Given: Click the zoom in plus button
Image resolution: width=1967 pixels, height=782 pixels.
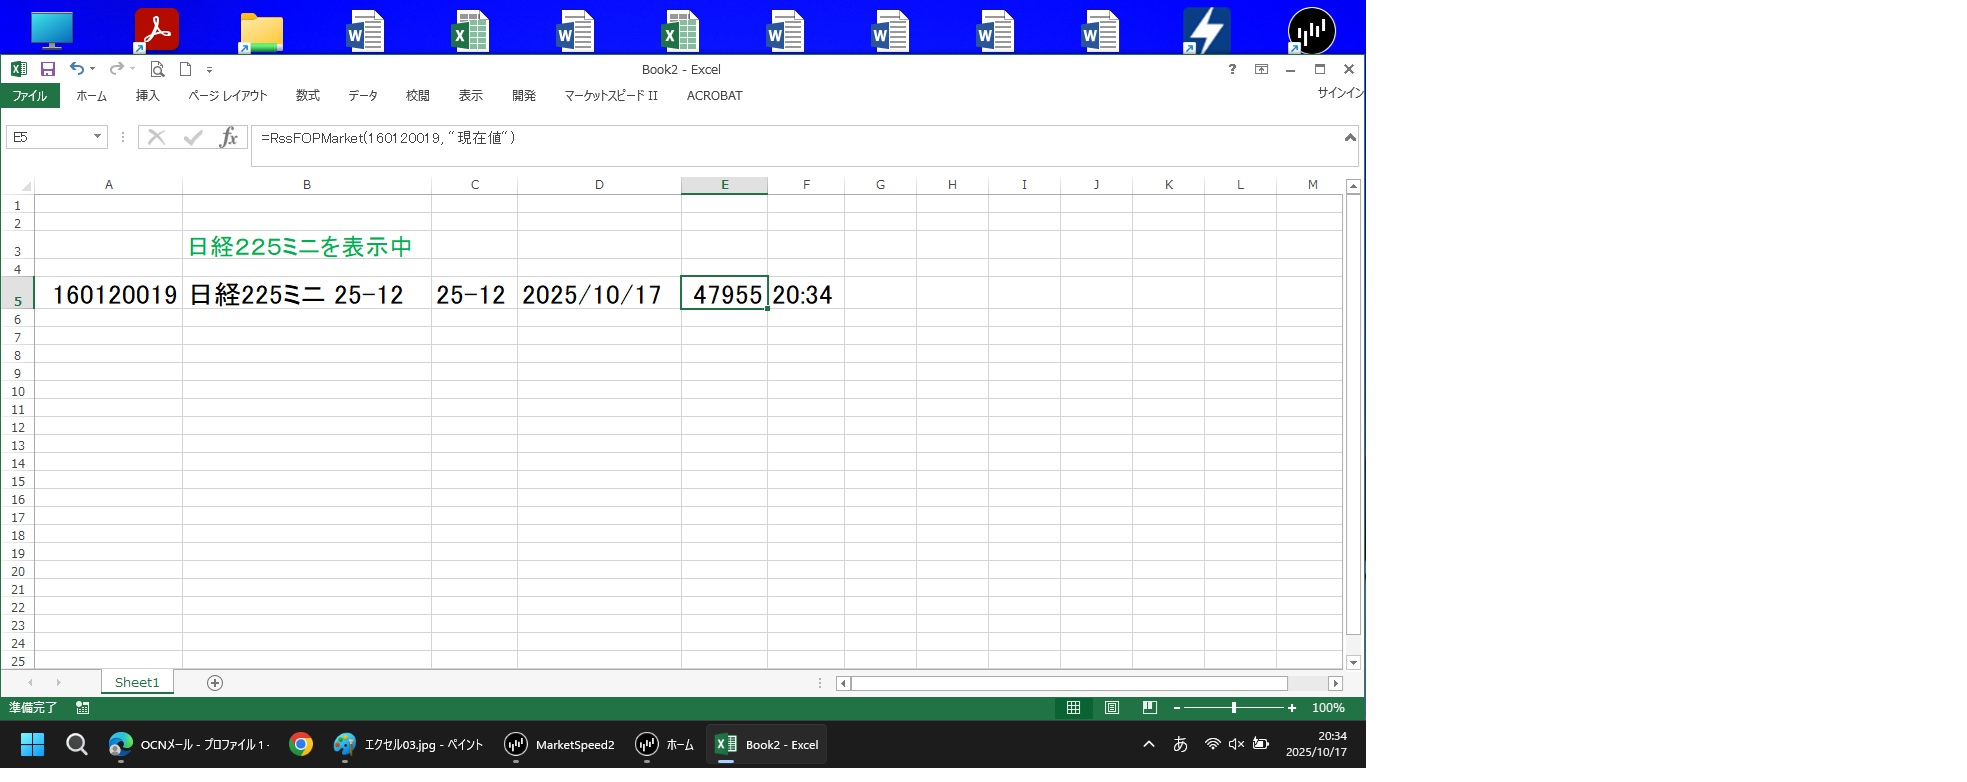Looking at the screenshot, I should [1292, 708].
